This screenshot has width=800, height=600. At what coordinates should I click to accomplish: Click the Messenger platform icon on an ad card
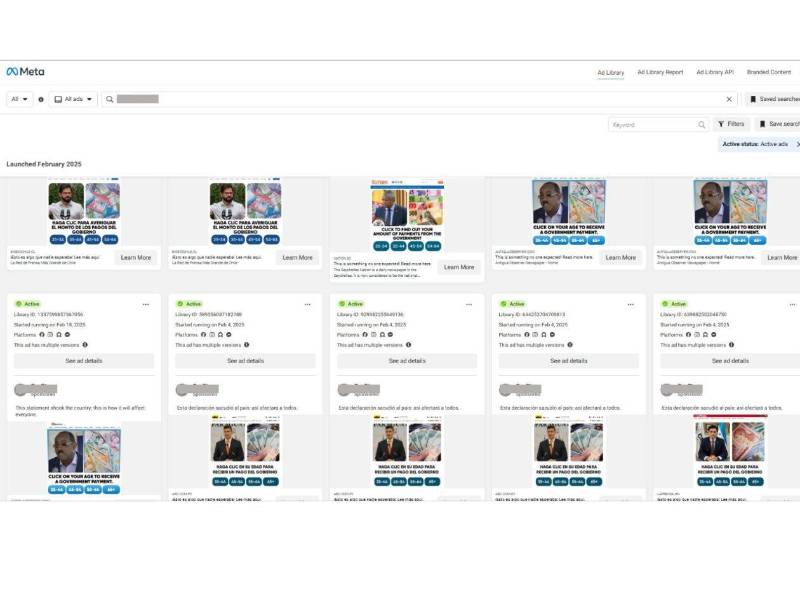pyautogui.click(x=58, y=334)
